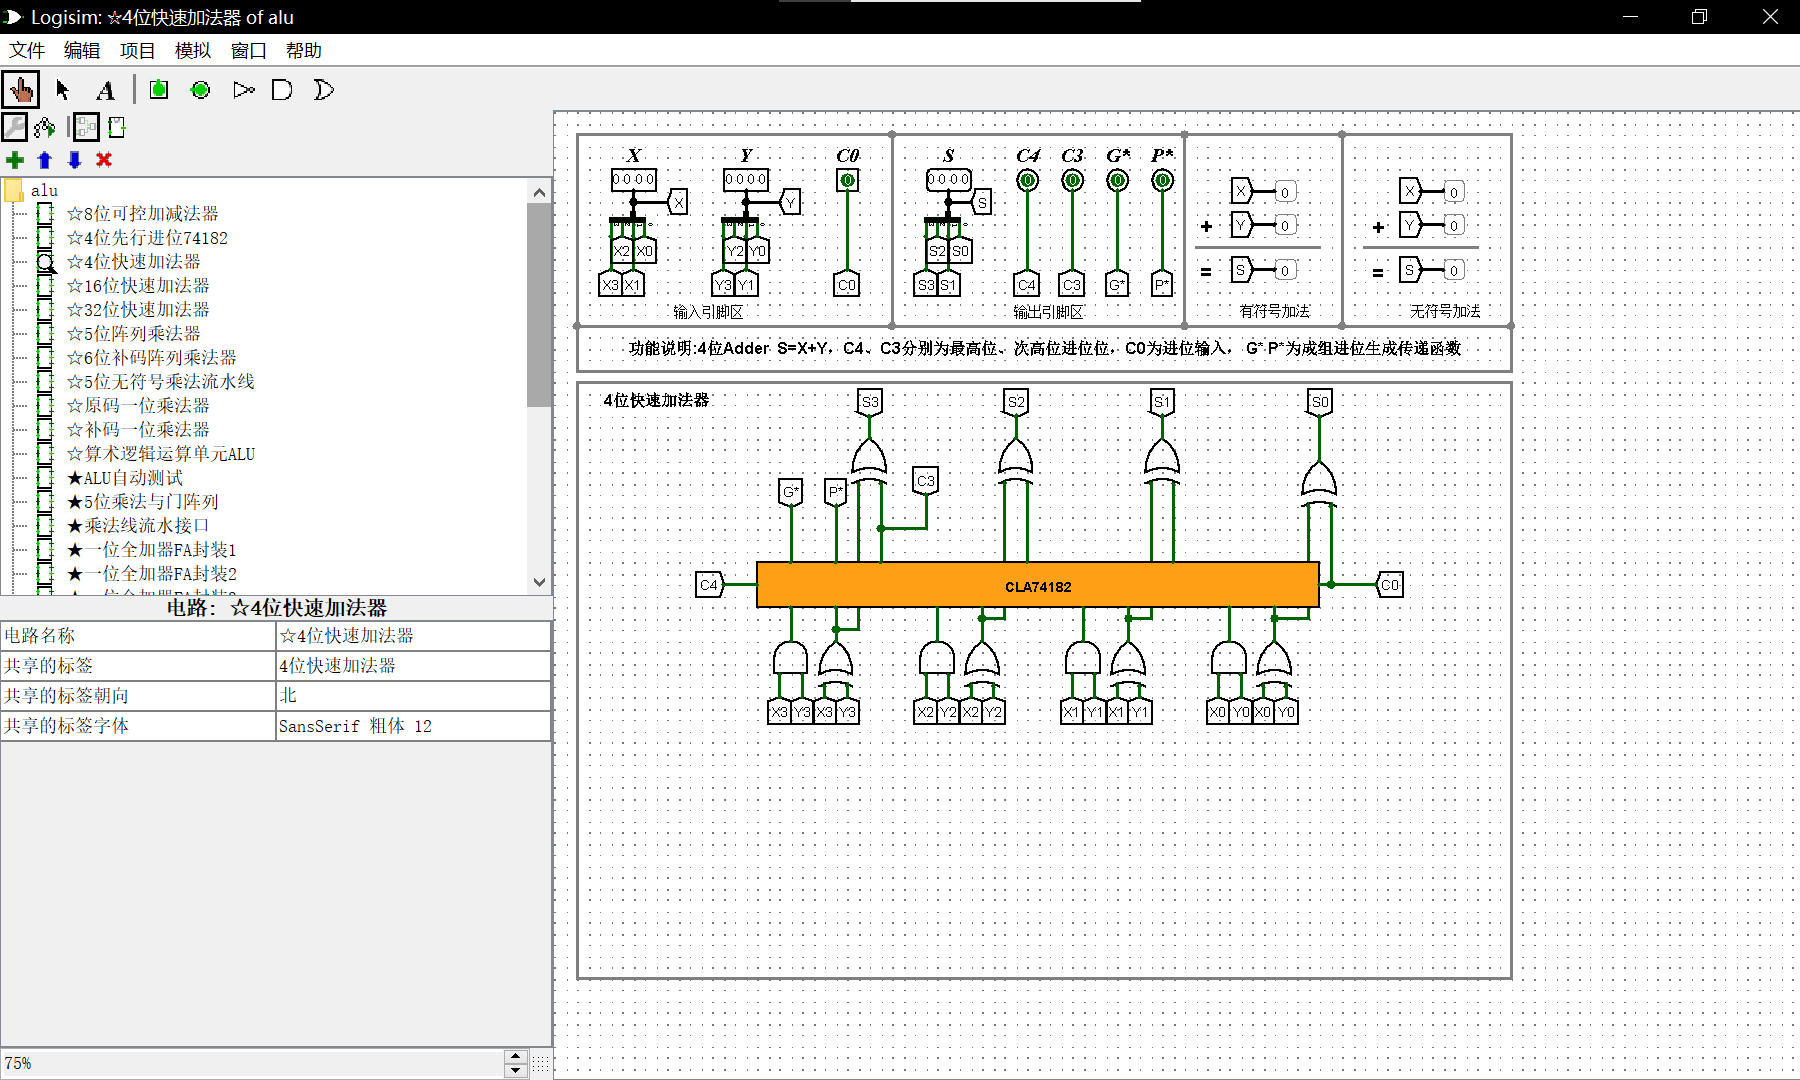The height and width of the screenshot is (1080, 1800).
Task: Open the 共享的标签朝向 dropdown value
Action: coord(413,696)
